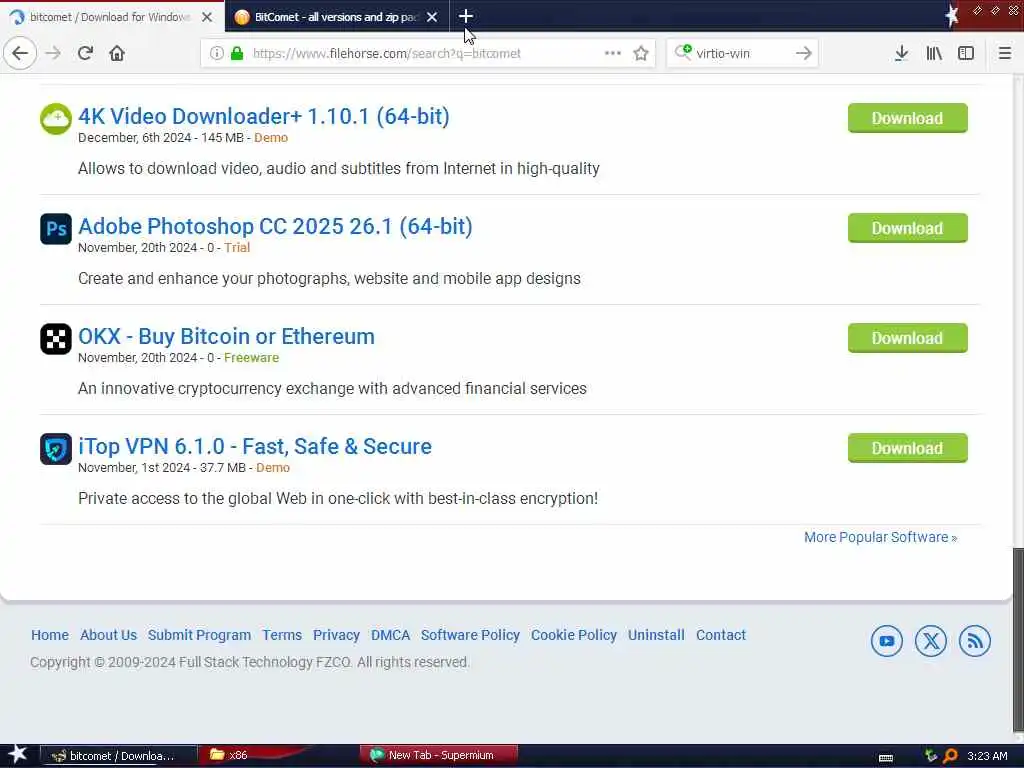Screen dimensions: 1024x768
Task: Click the keyboard tray icon
Action: (x=886, y=757)
